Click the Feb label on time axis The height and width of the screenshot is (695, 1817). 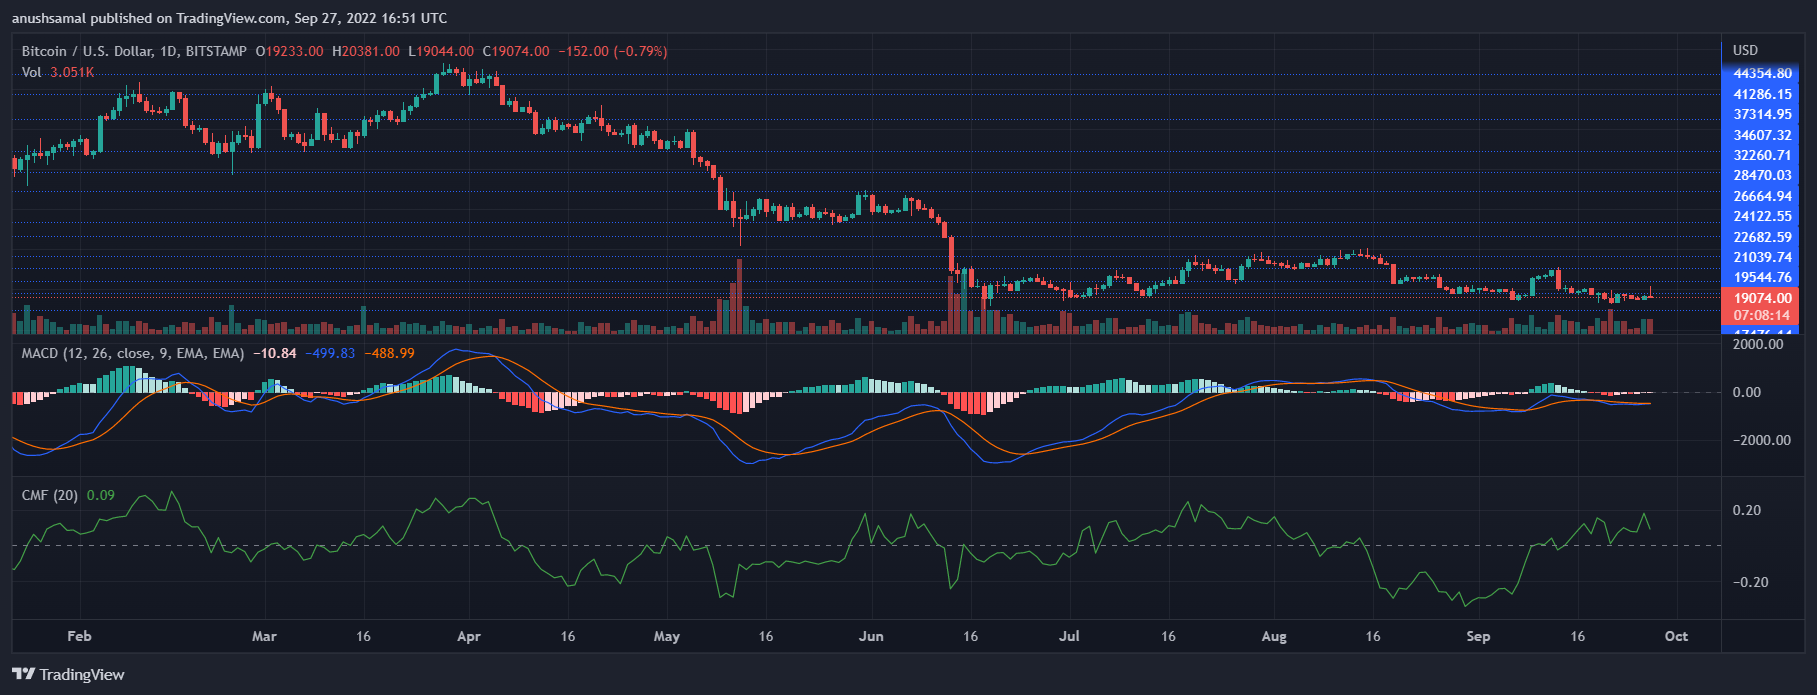point(79,636)
